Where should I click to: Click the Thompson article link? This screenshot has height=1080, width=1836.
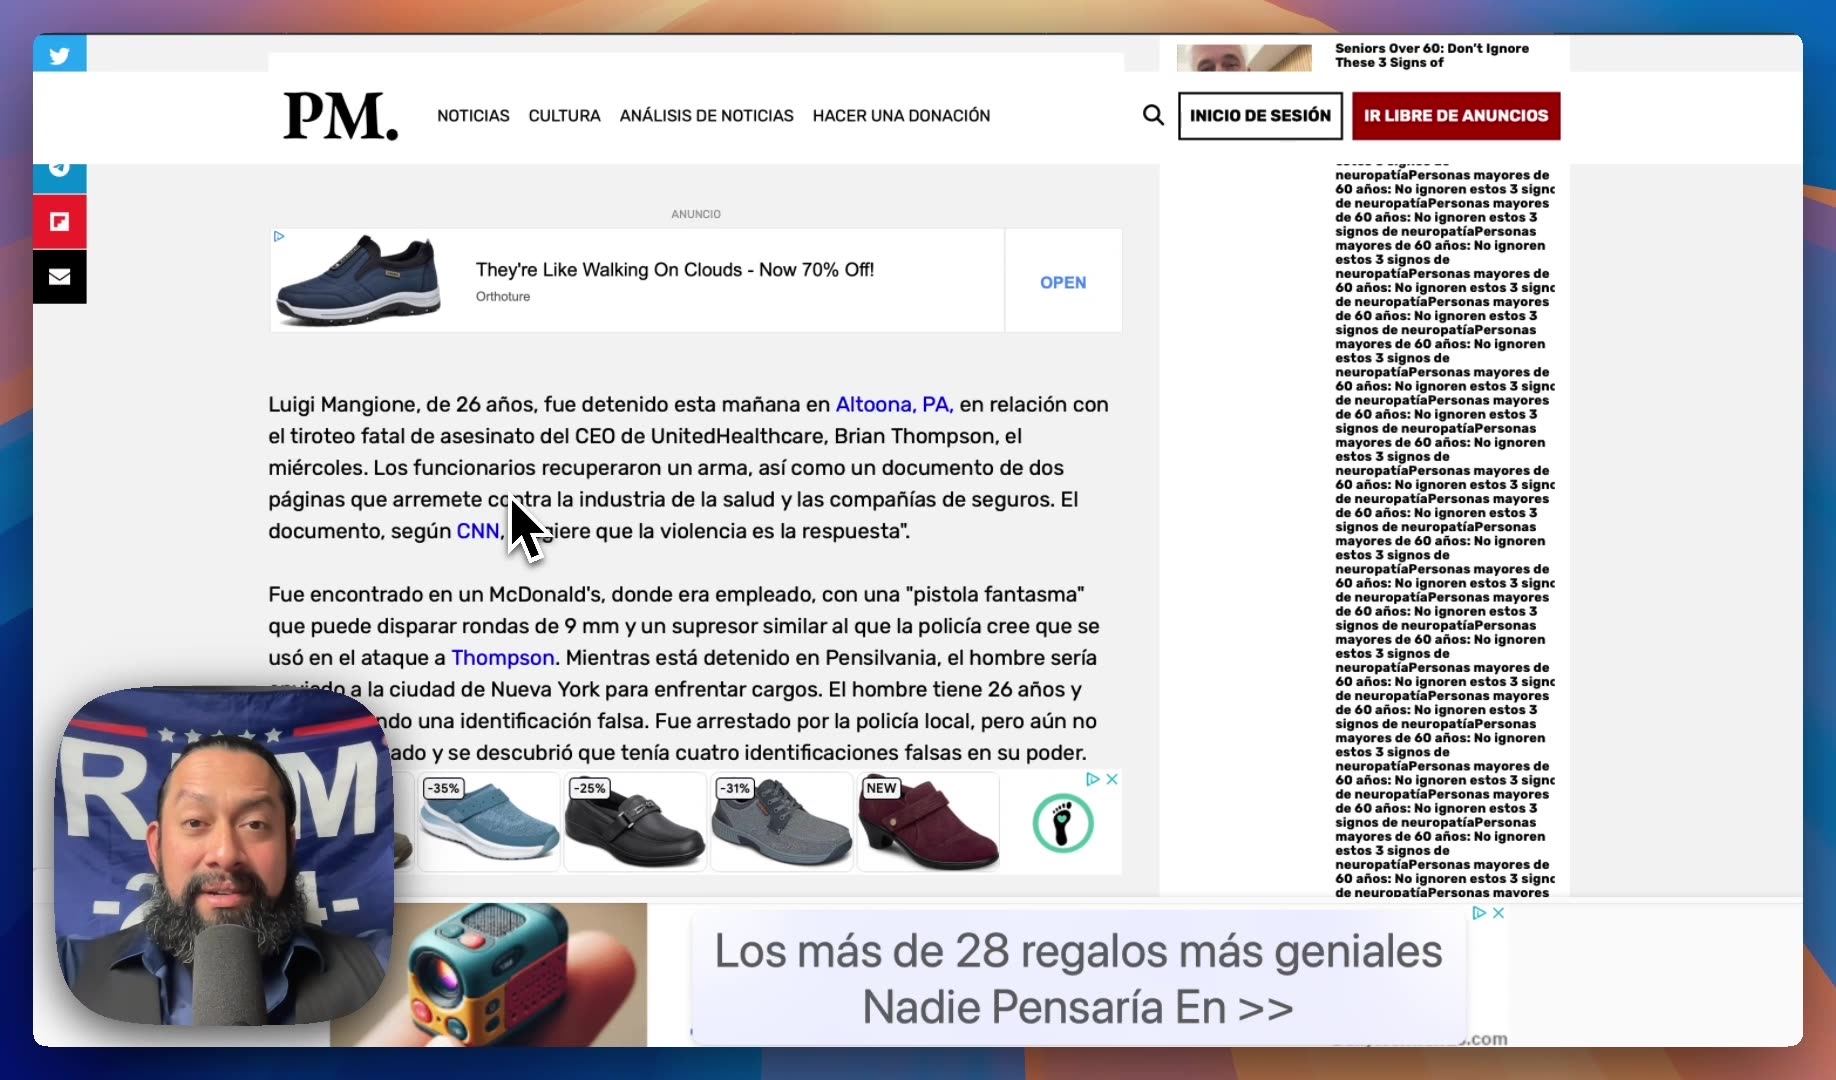point(502,658)
